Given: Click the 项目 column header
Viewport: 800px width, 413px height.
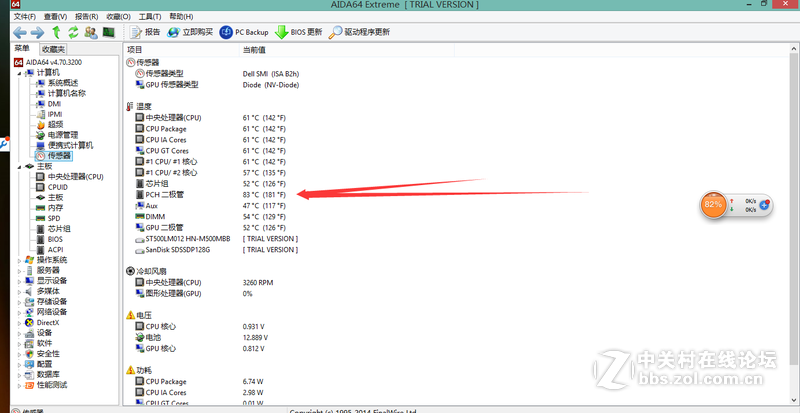Looking at the screenshot, I should [x=182, y=50].
